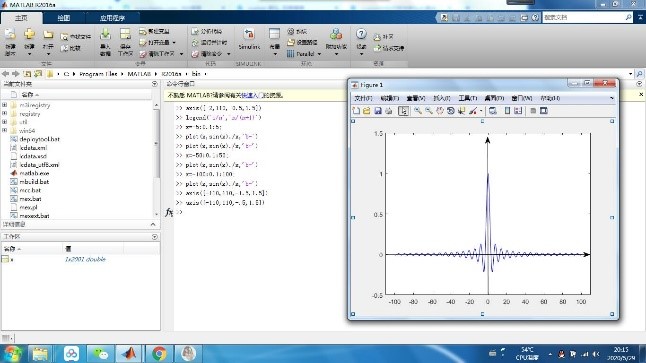The width and height of the screenshot is (646, 363).
Task: Select the Rotate 3D tool in Figure
Action: click(x=451, y=111)
